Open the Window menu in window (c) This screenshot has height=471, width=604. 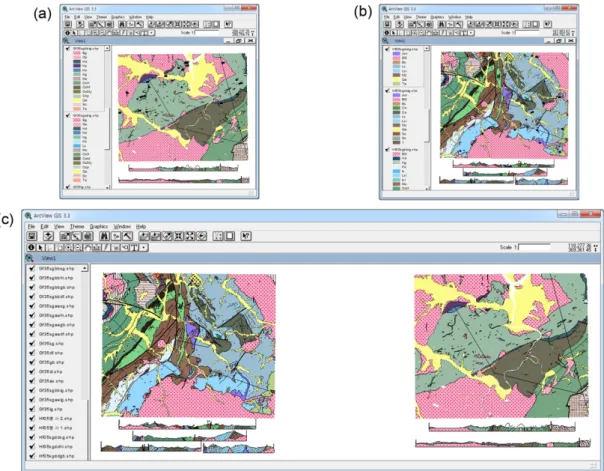[x=122, y=226]
